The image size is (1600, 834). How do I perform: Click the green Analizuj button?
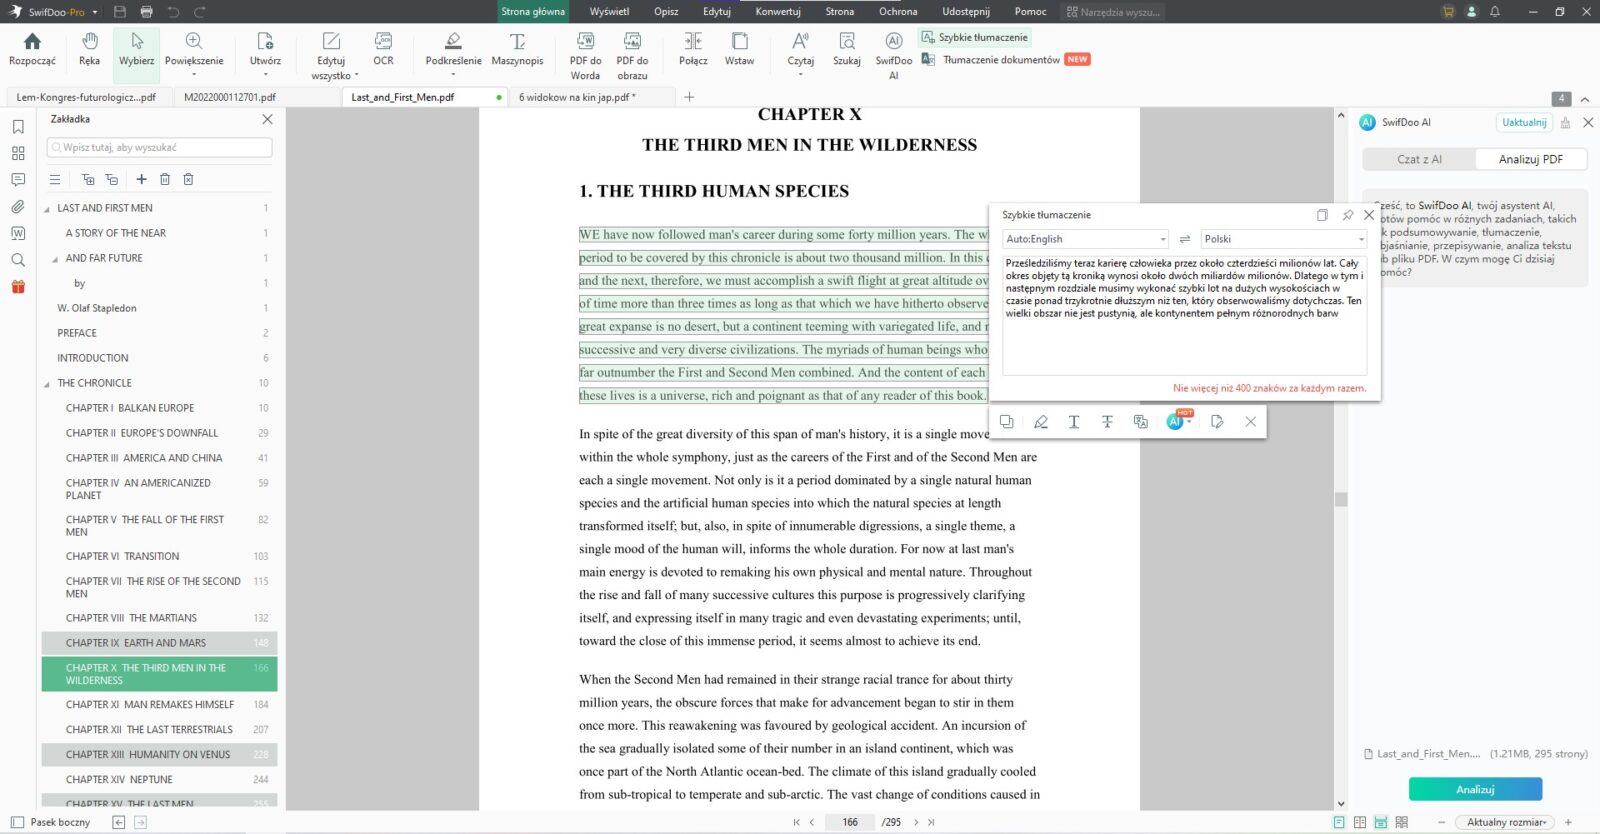click(x=1475, y=789)
